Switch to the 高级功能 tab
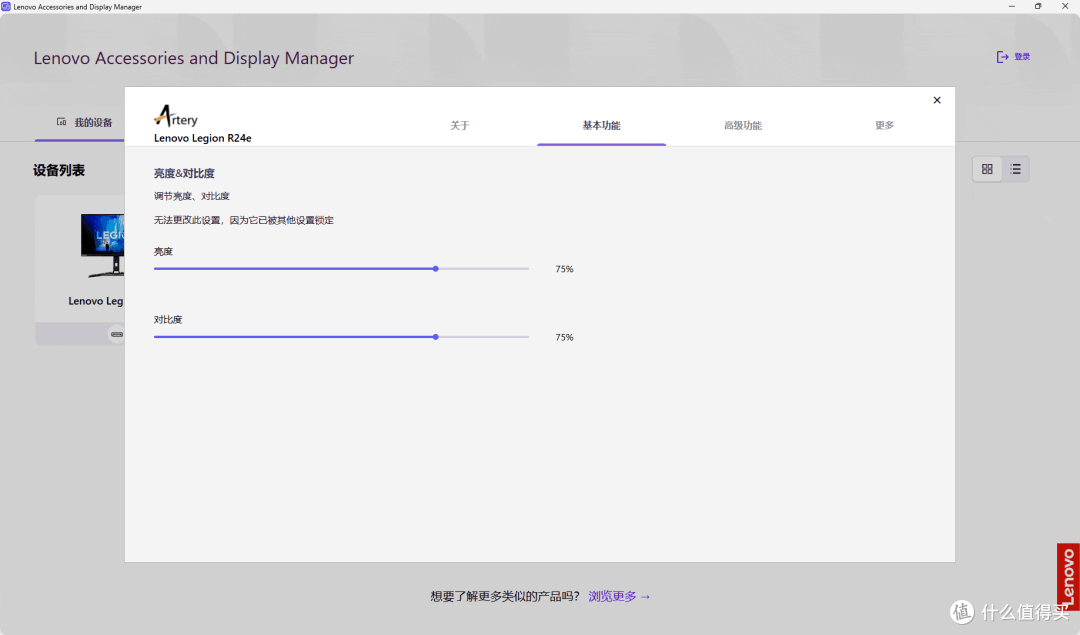The image size is (1080, 635). (x=742, y=125)
